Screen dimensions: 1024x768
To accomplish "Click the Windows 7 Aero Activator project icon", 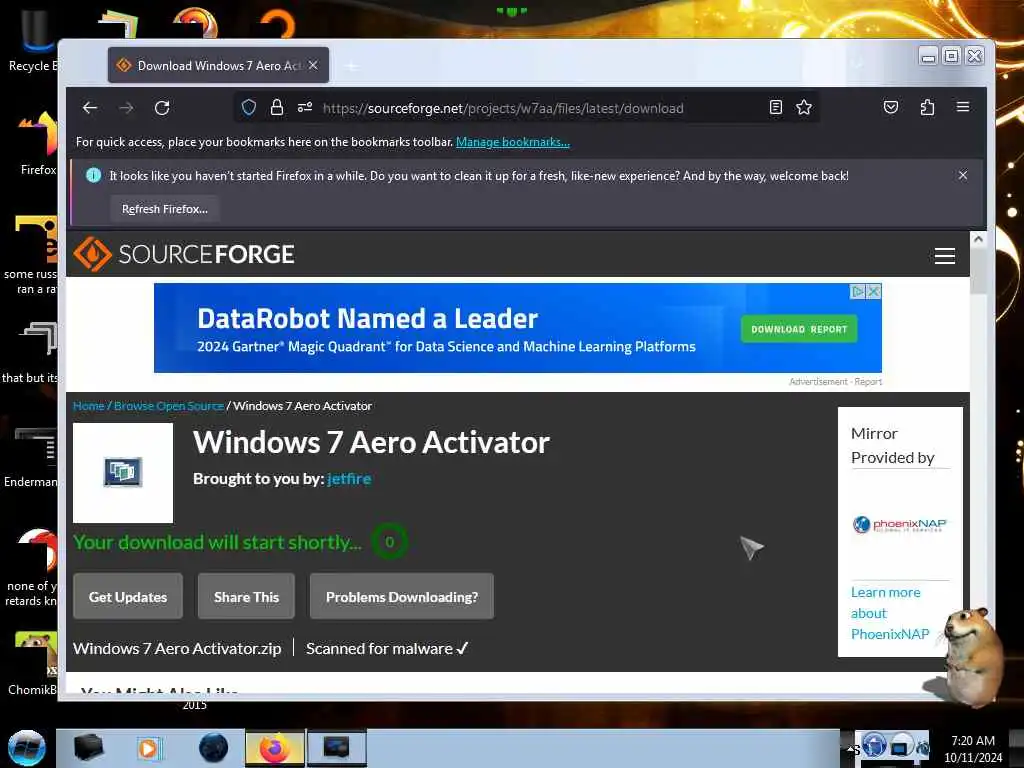I will 123,472.
